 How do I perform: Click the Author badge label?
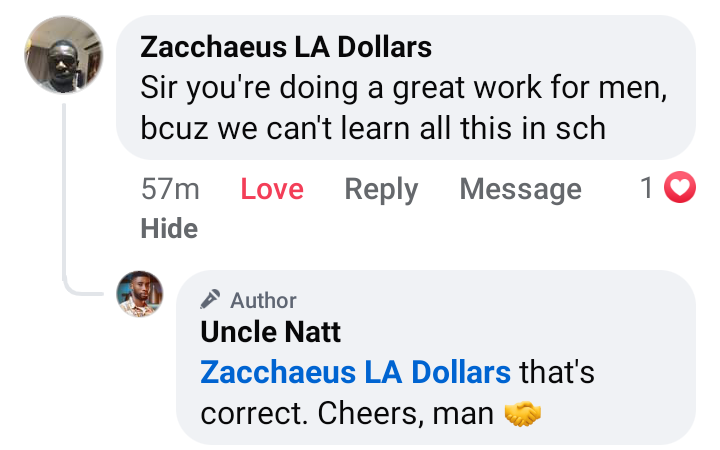(263, 300)
